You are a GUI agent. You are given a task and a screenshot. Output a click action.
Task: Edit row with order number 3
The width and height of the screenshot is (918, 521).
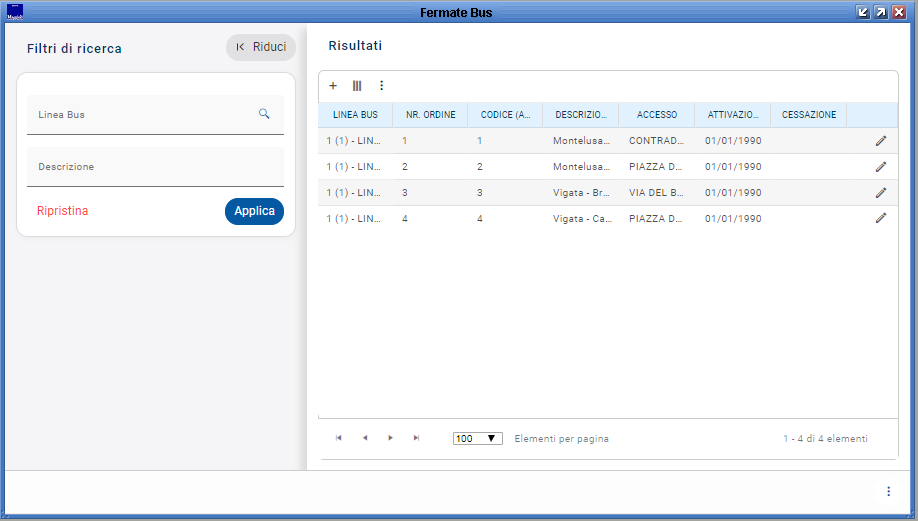click(881, 193)
